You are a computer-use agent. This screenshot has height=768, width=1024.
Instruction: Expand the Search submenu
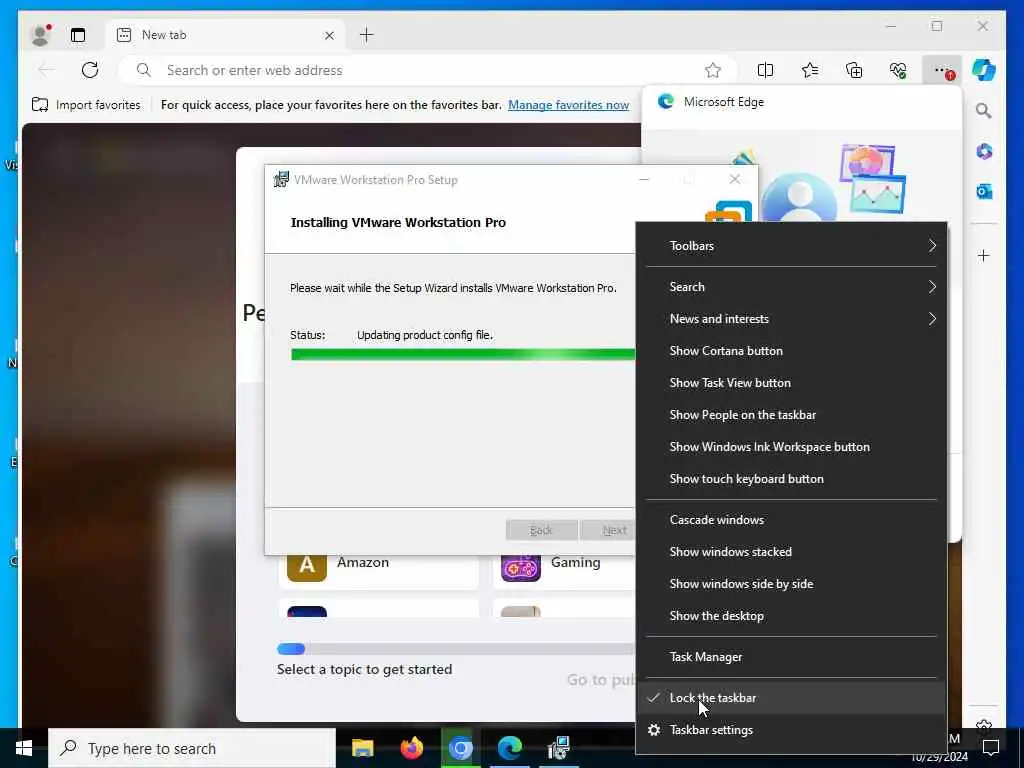[791, 287]
